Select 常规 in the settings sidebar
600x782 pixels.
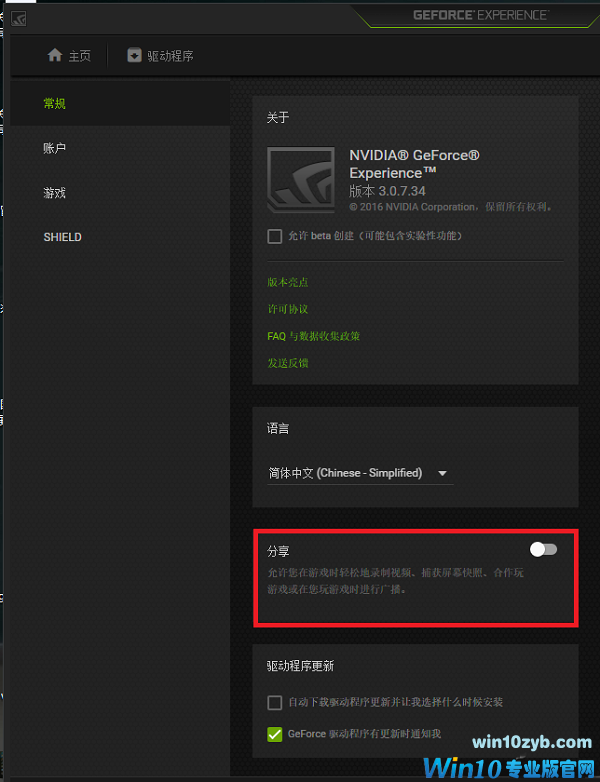pyautogui.click(x=120, y=104)
